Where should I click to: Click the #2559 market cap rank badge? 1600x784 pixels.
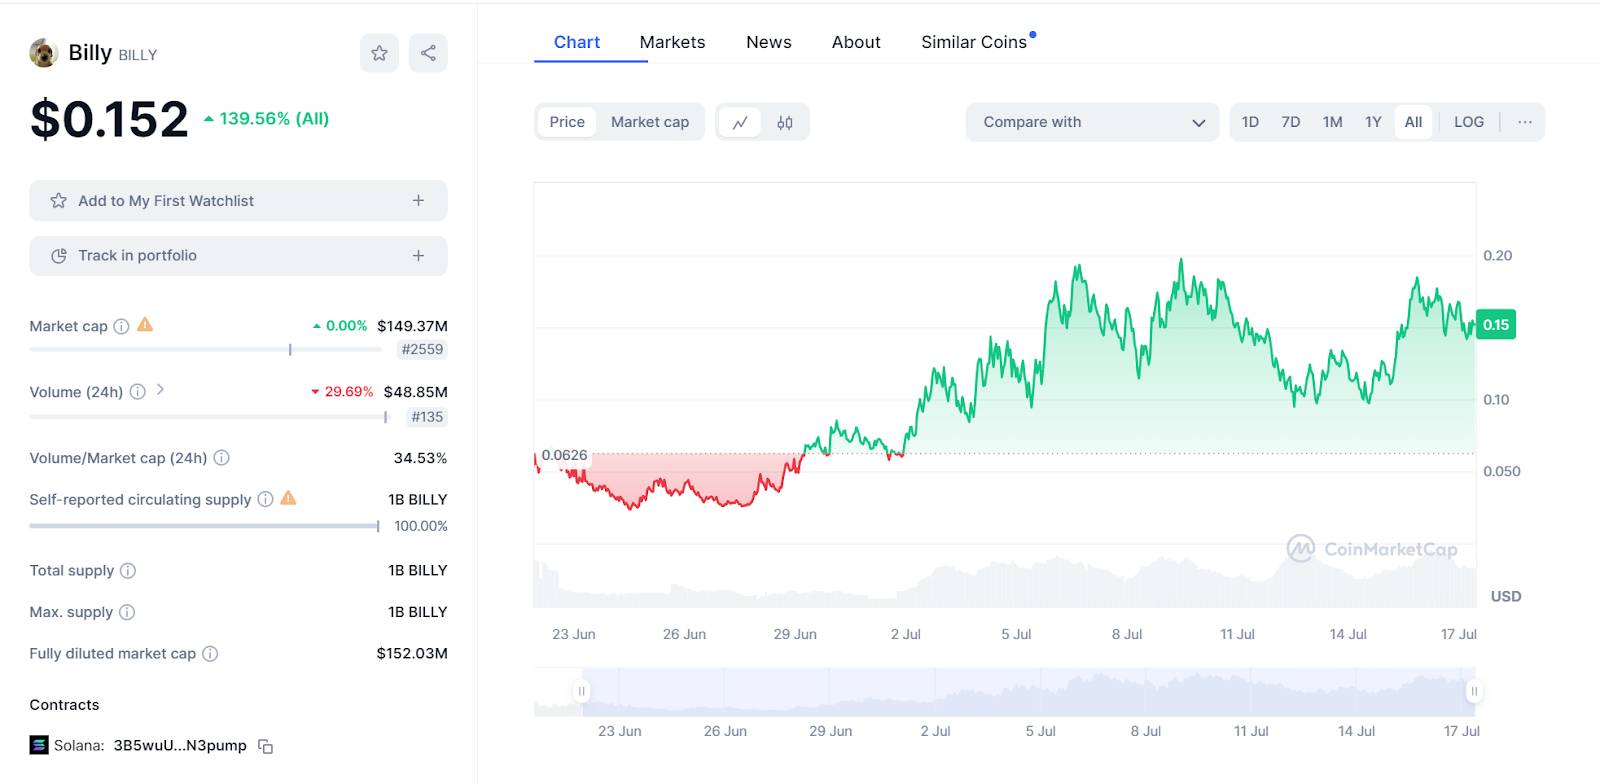422,349
